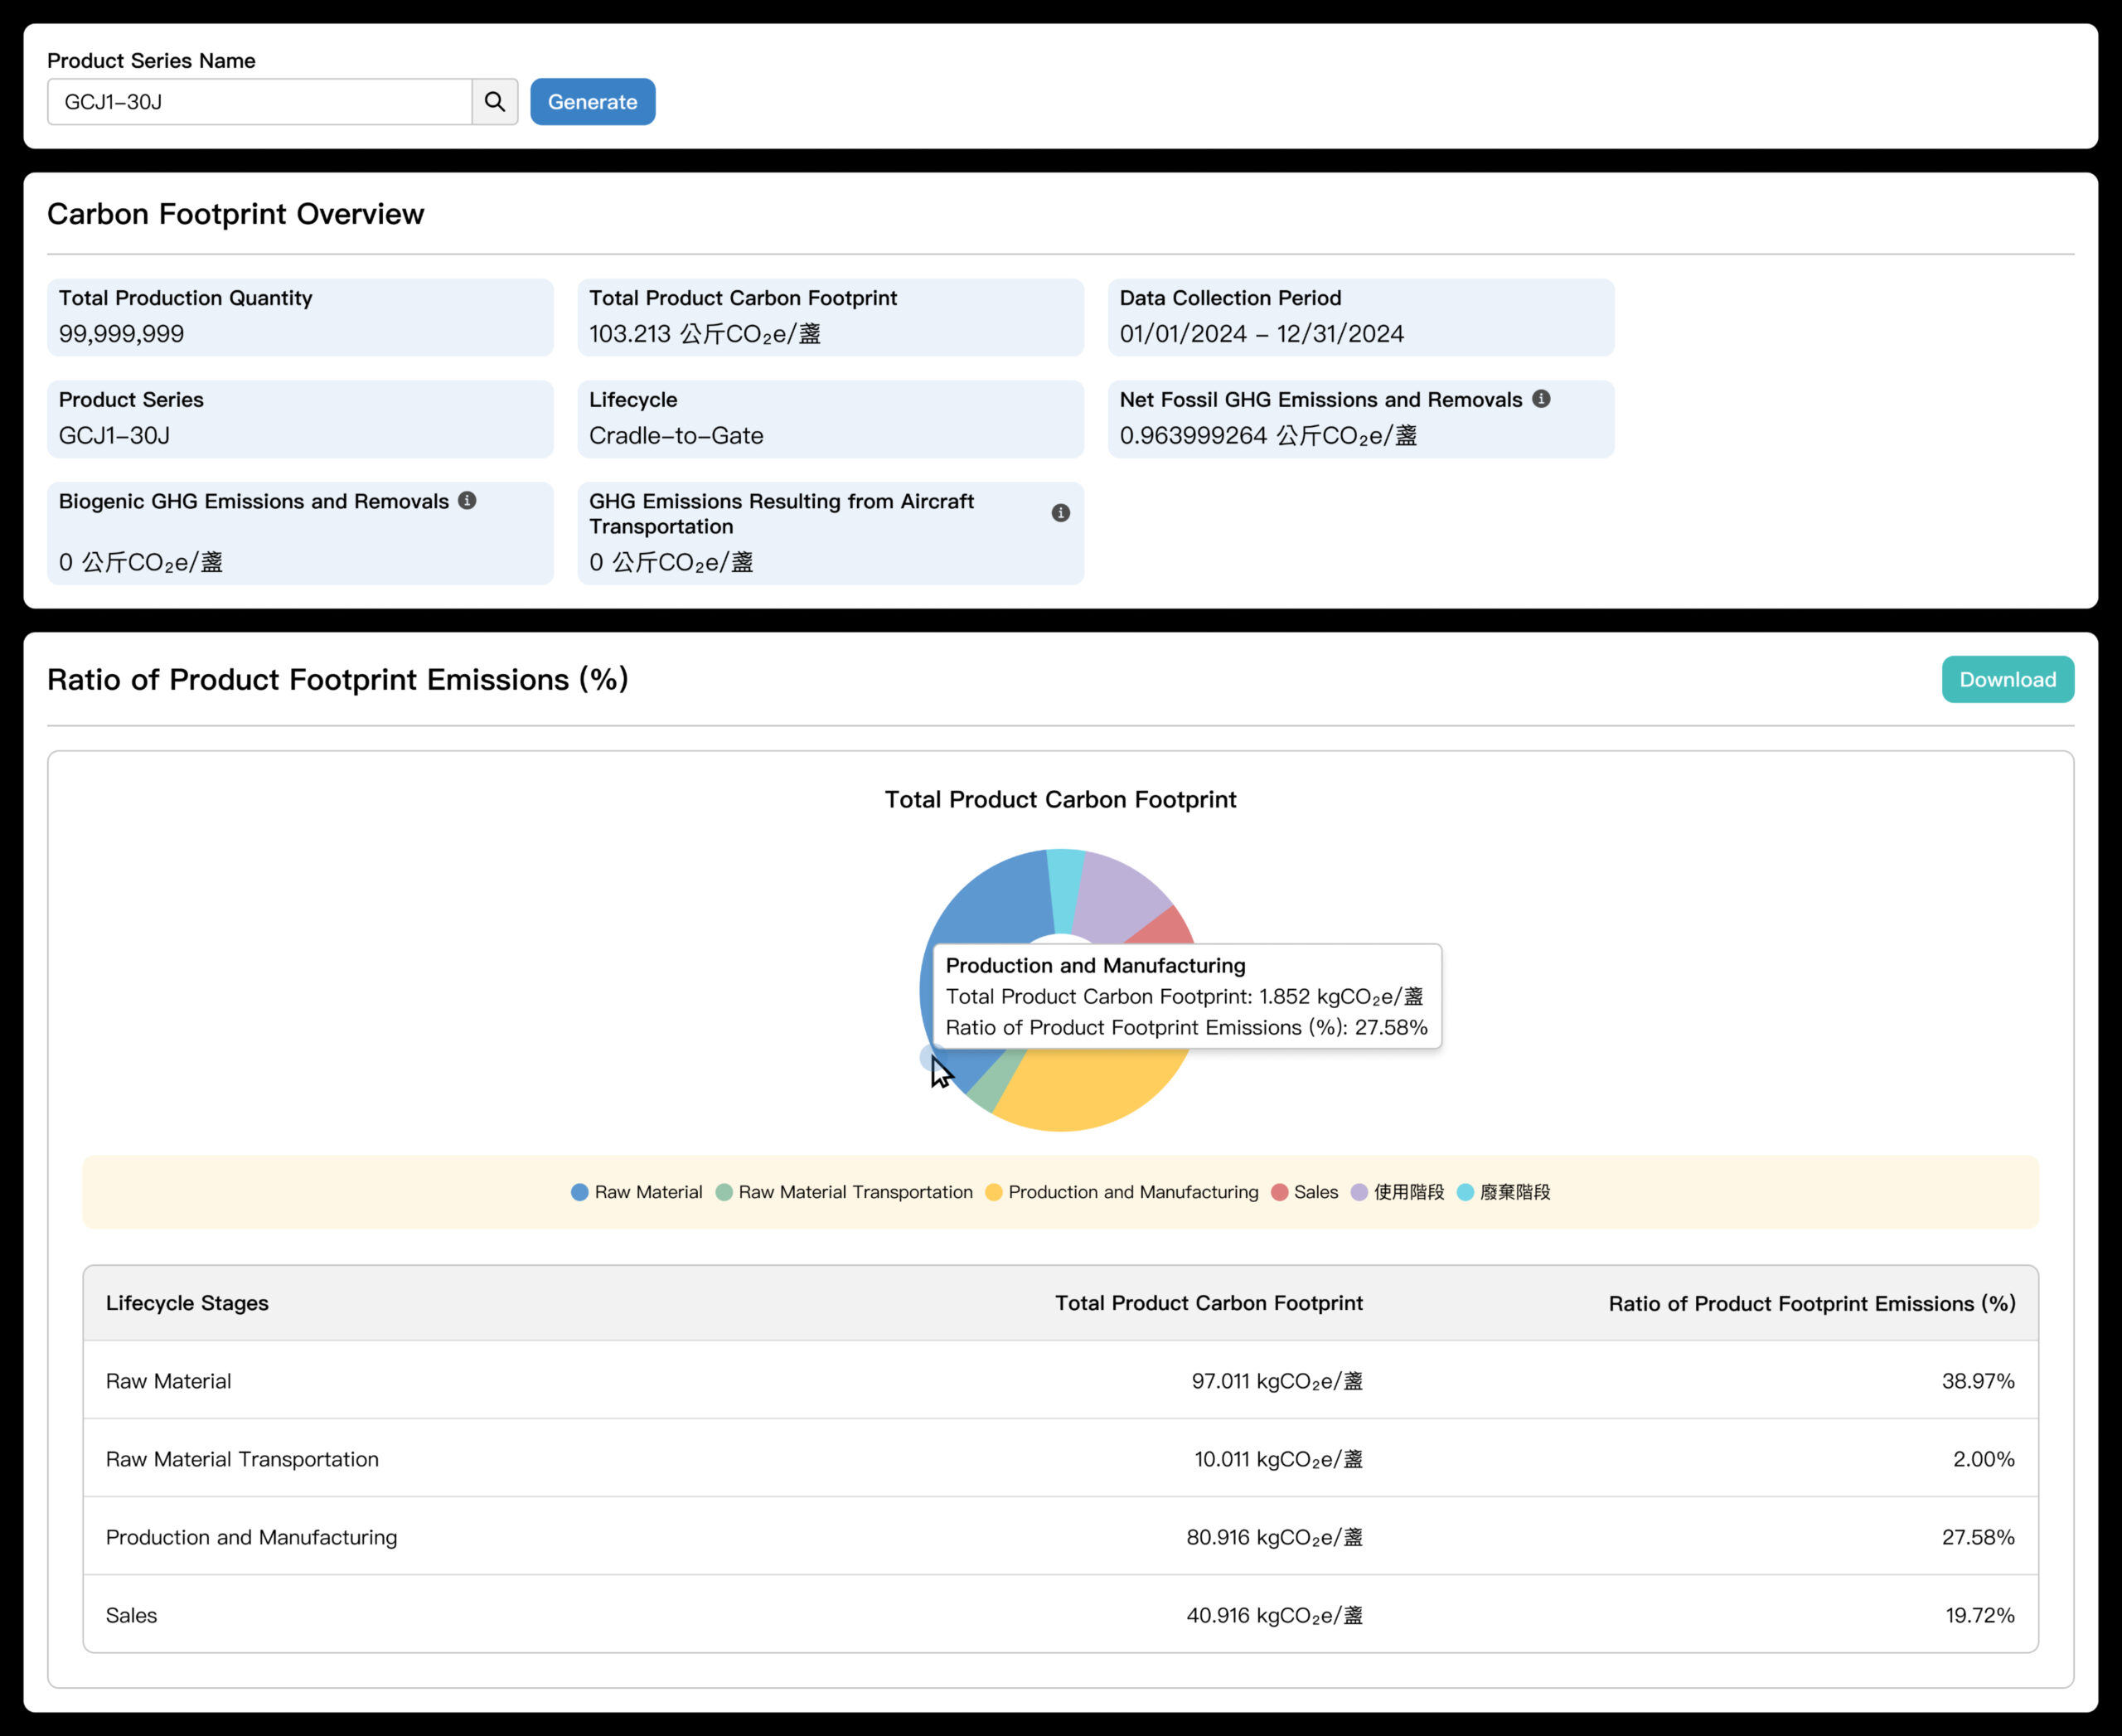Click info icon beside Biogenic GHG Emissions
2122x1736 pixels.
[x=467, y=500]
